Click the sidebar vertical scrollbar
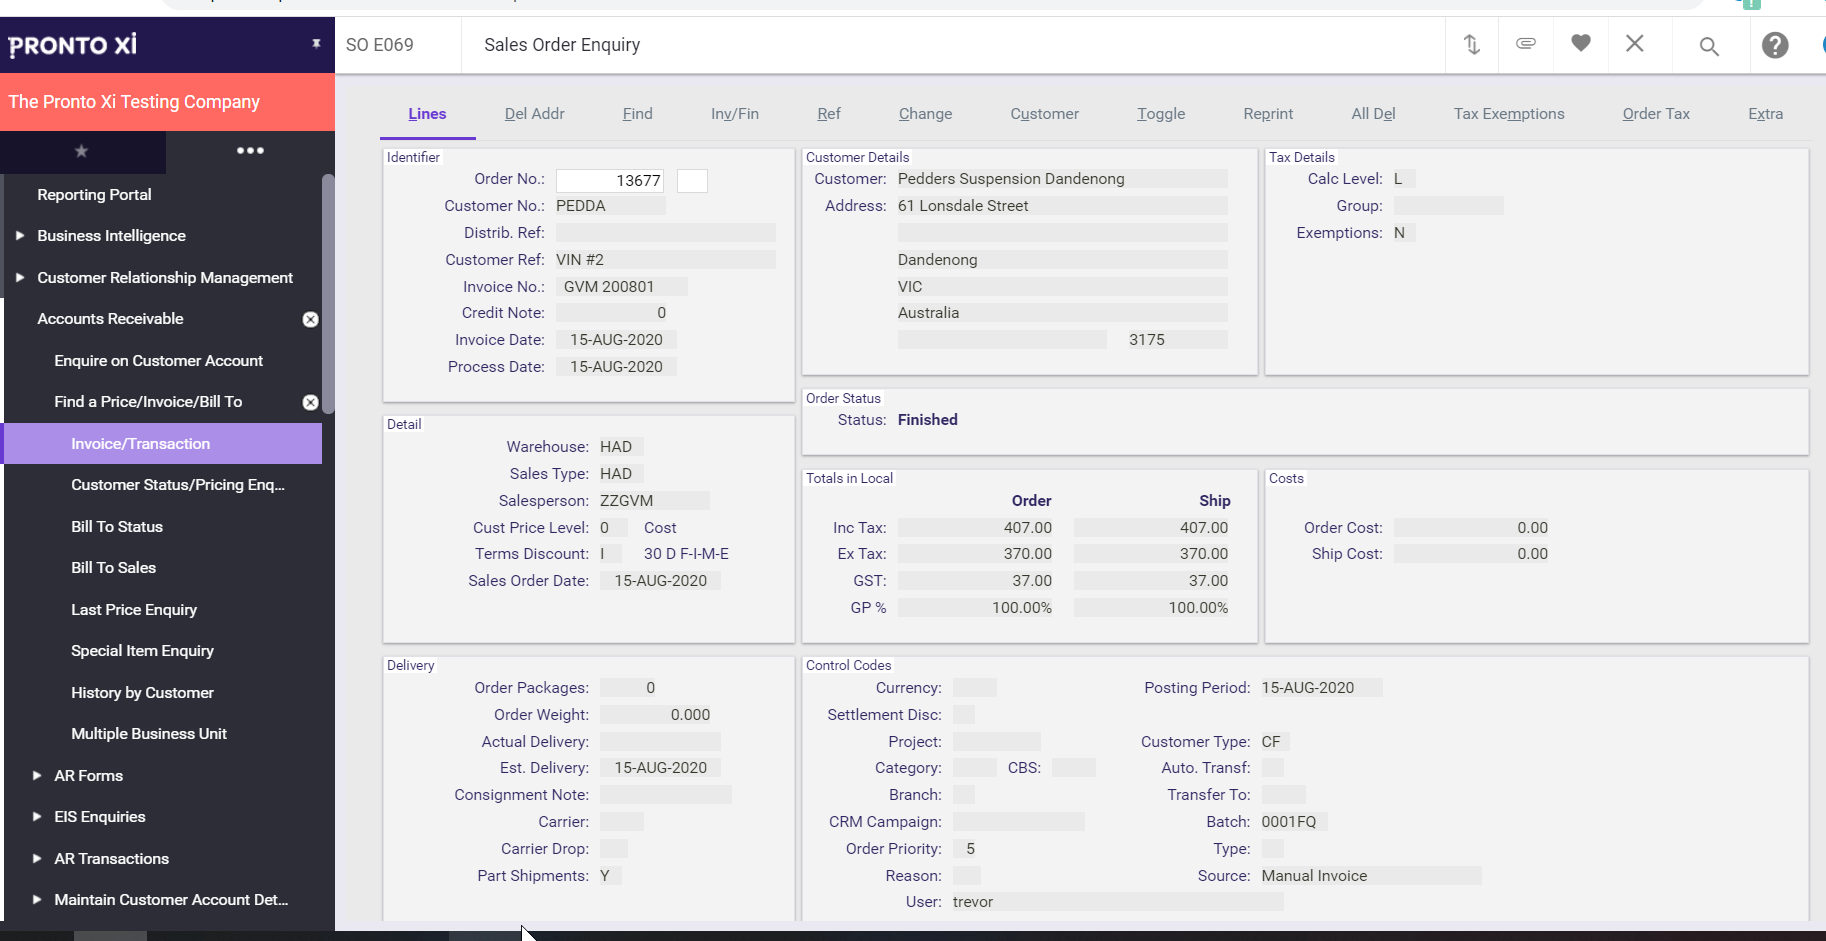Image resolution: width=1826 pixels, height=941 pixels. tap(328, 293)
